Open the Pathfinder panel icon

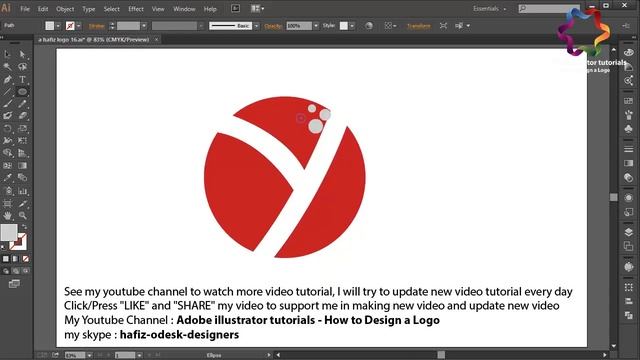[x=629, y=315]
